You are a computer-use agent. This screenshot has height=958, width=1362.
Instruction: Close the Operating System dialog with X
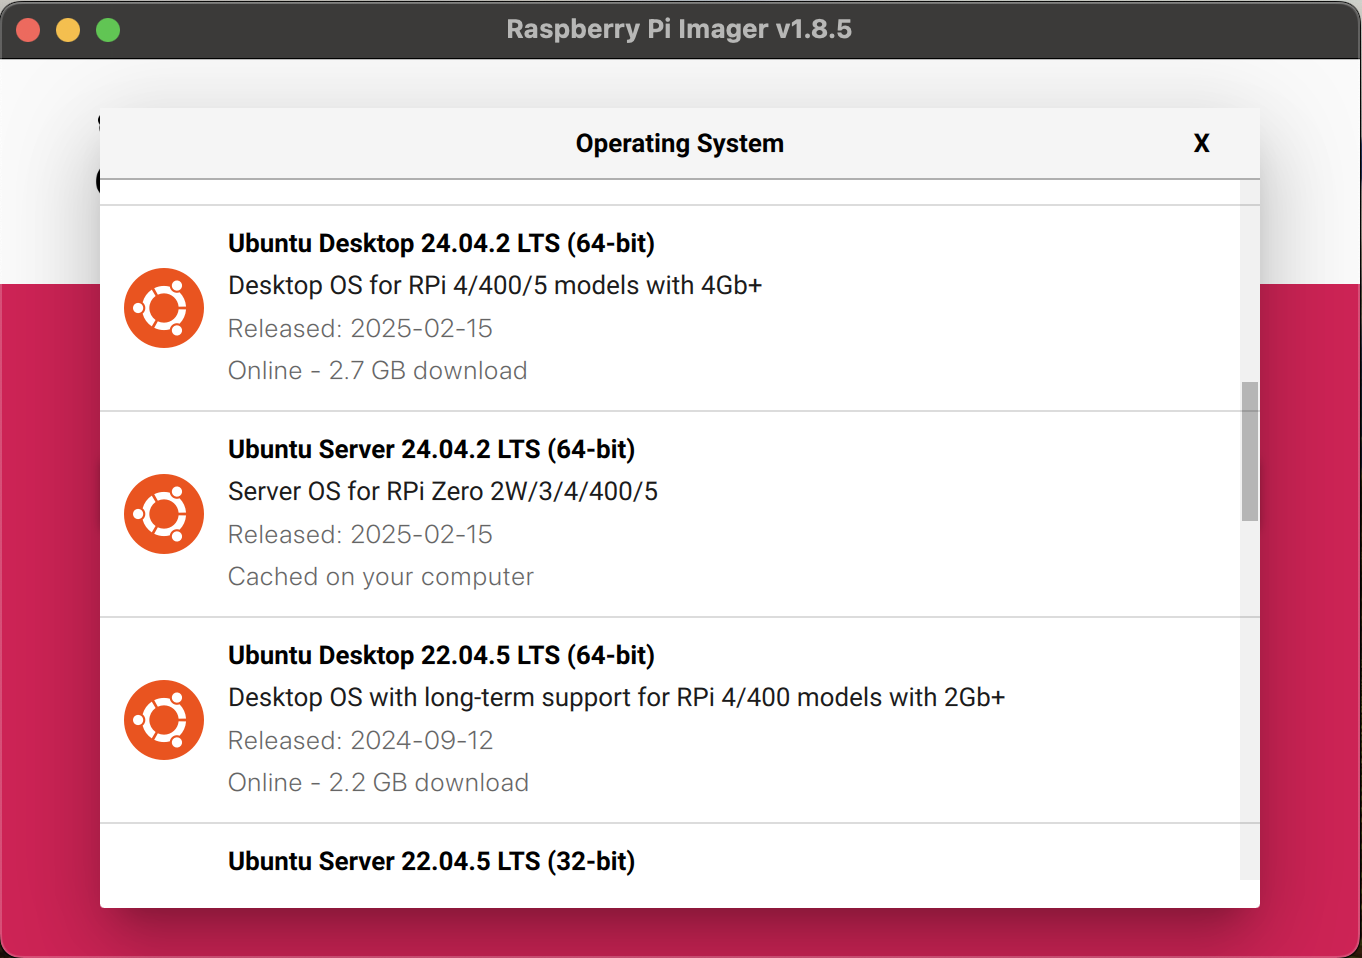(x=1201, y=144)
